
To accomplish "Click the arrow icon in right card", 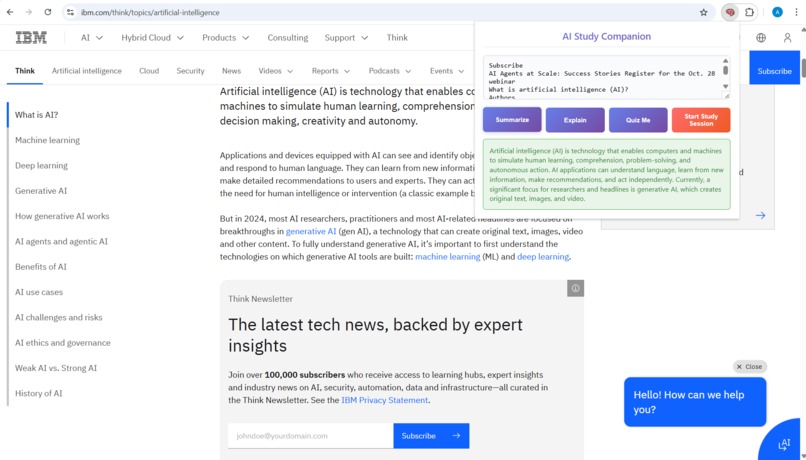I will (x=760, y=215).
